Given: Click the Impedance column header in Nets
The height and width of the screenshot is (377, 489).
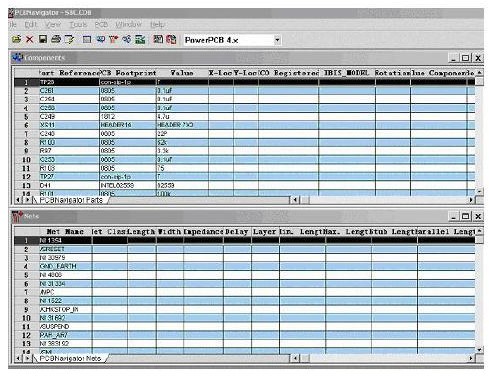Looking at the screenshot, I should coord(203,231).
